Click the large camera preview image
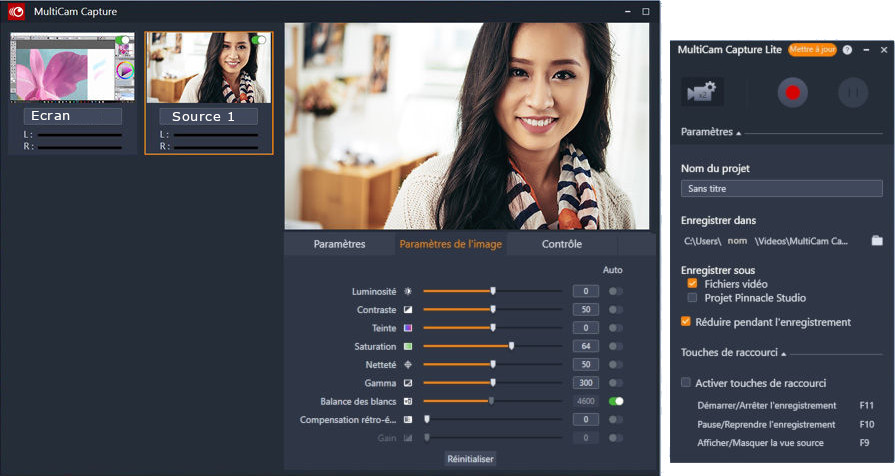The image size is (895, 476). click(467, 126)
